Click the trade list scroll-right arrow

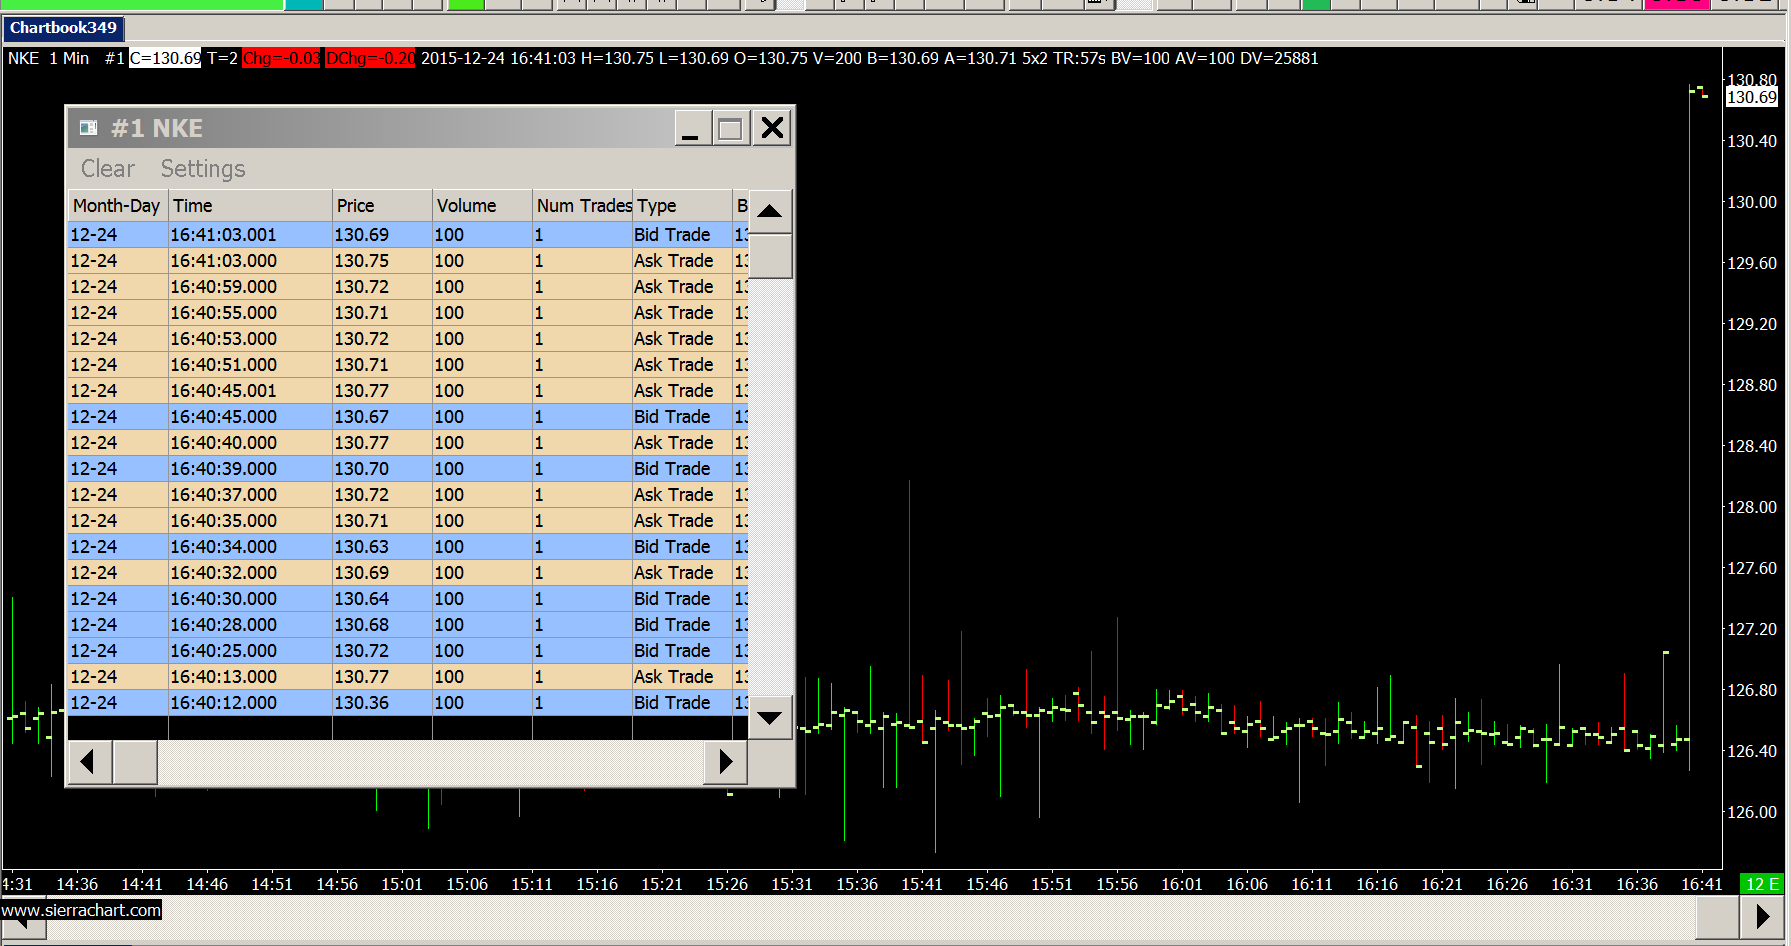(726, 762)
